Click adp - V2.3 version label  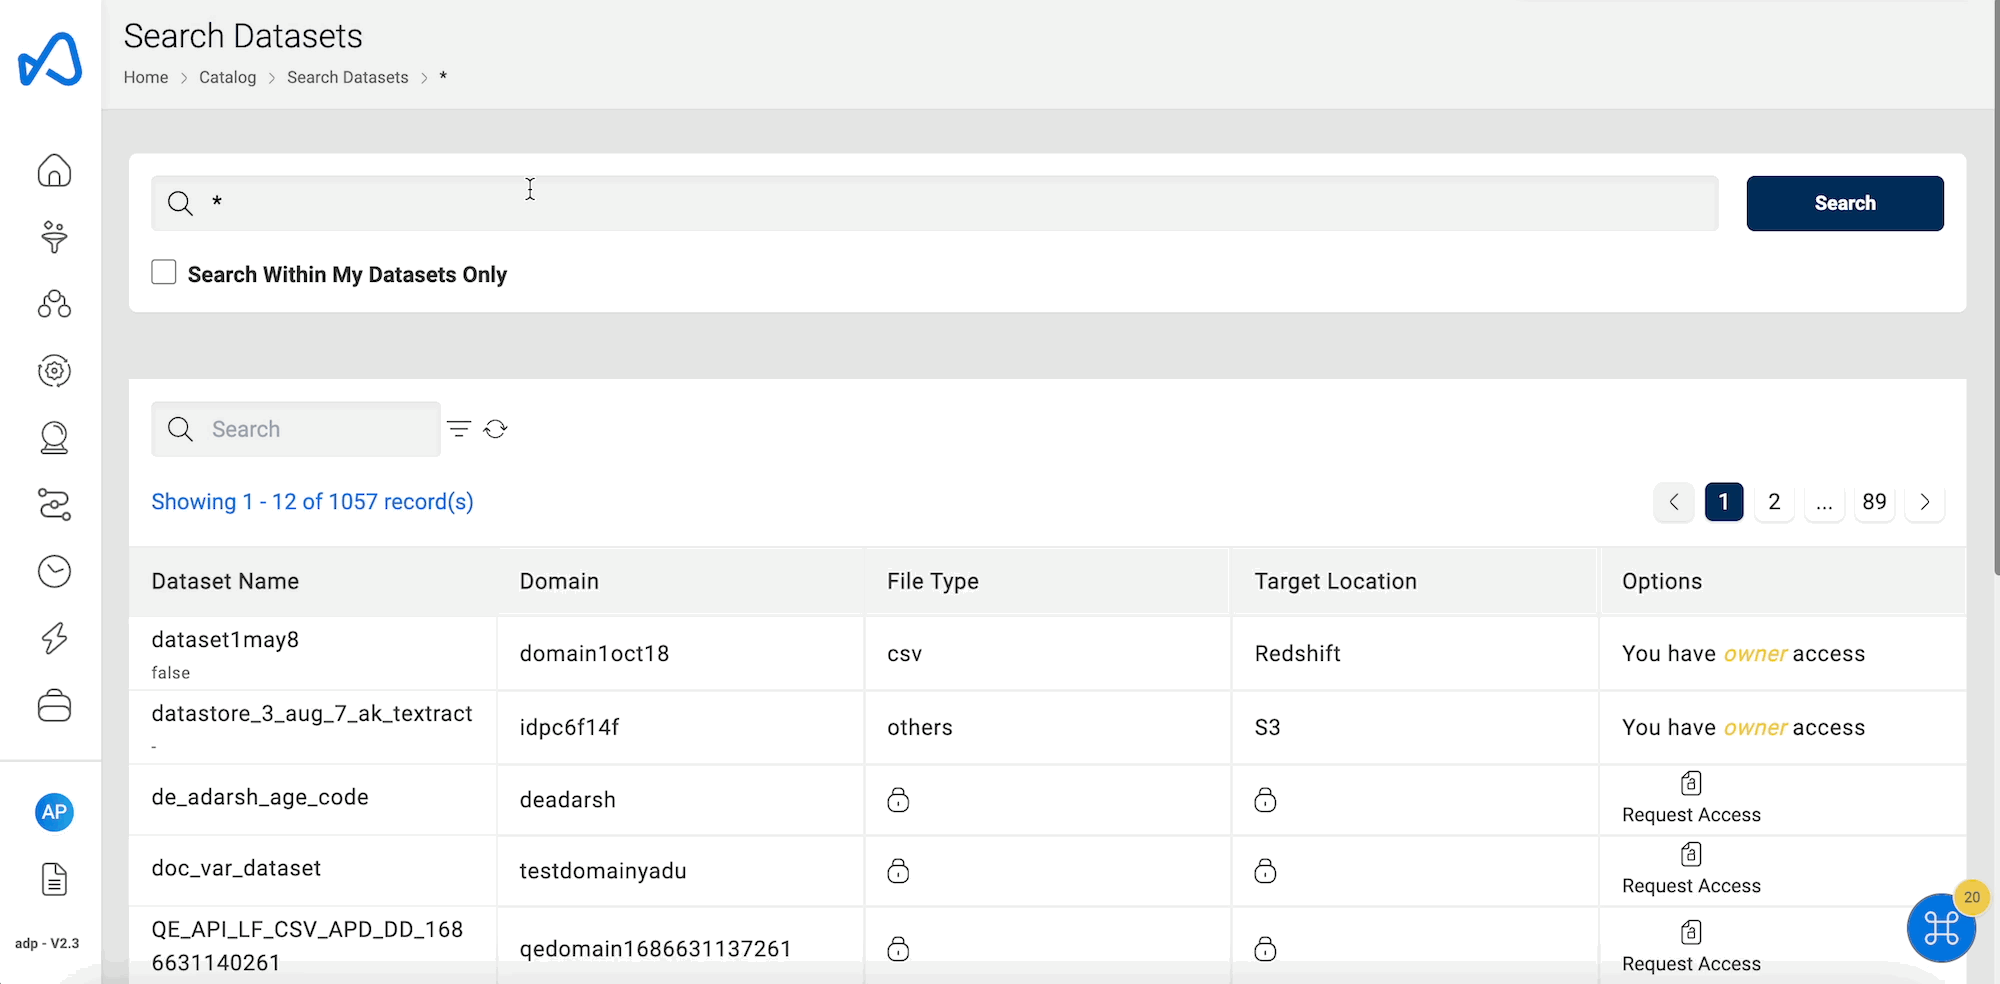click(x=47, y=943)
